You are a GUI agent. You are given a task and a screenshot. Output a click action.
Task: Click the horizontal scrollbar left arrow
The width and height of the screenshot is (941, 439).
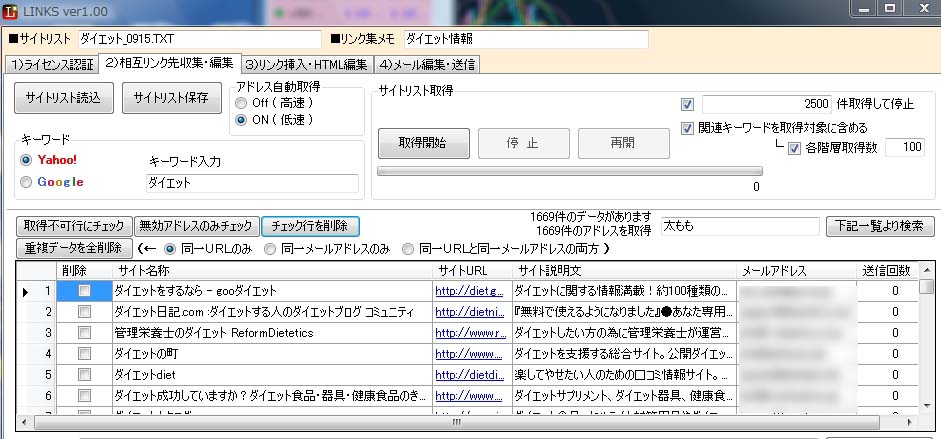tap(24, 422)
